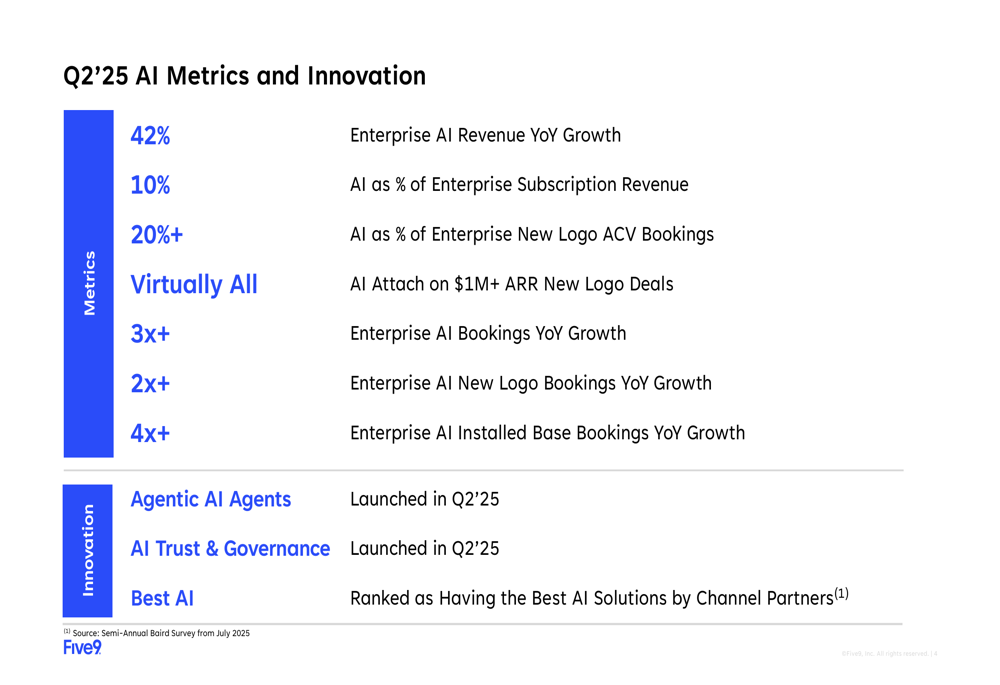Click the 2x+ metric value
The width and height of the screenshot is (1000, 685).
[x=150, y=384]
